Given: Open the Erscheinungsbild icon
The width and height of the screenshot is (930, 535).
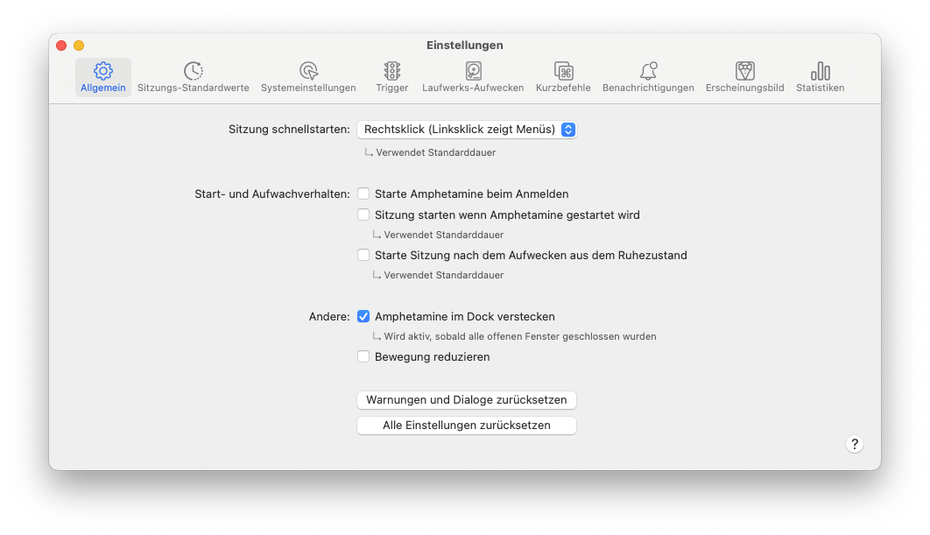Looking at the screenshot, I should coord(745,71).
